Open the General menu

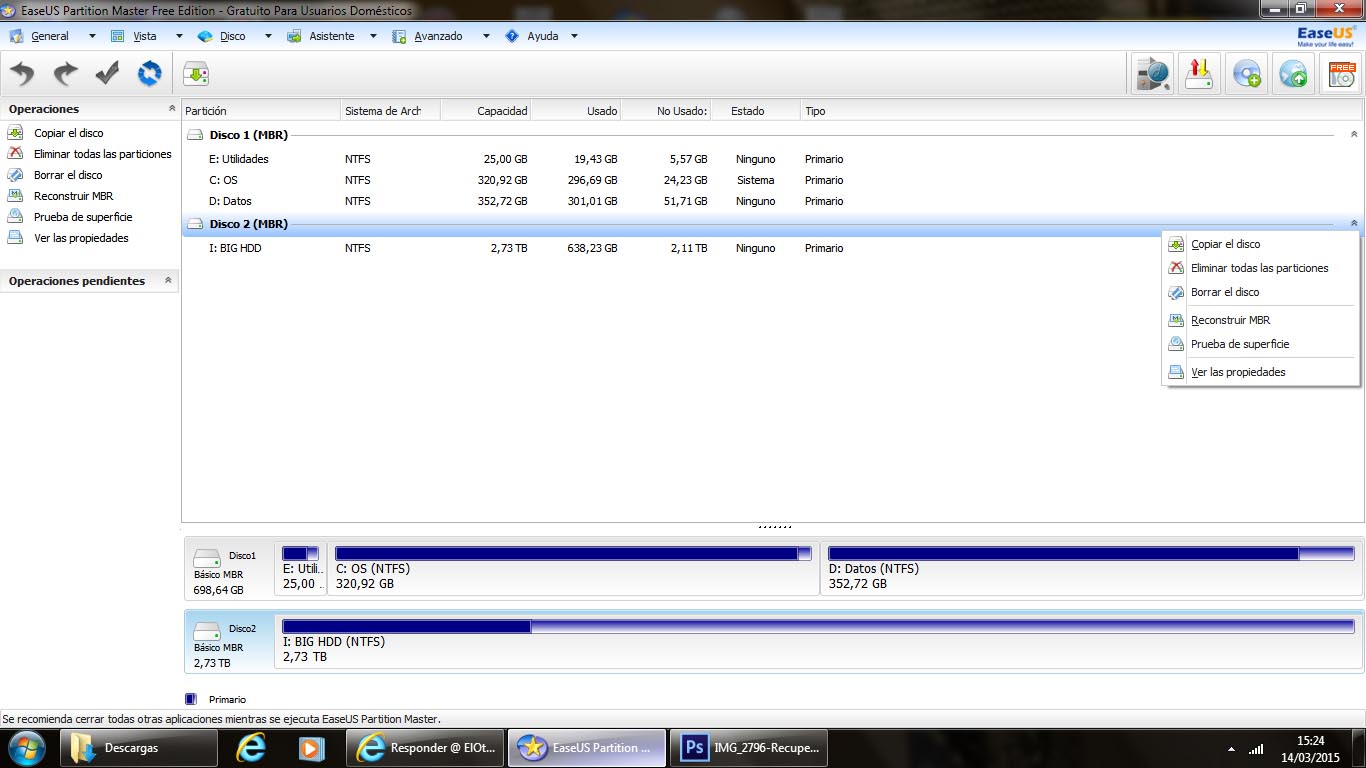50,36
